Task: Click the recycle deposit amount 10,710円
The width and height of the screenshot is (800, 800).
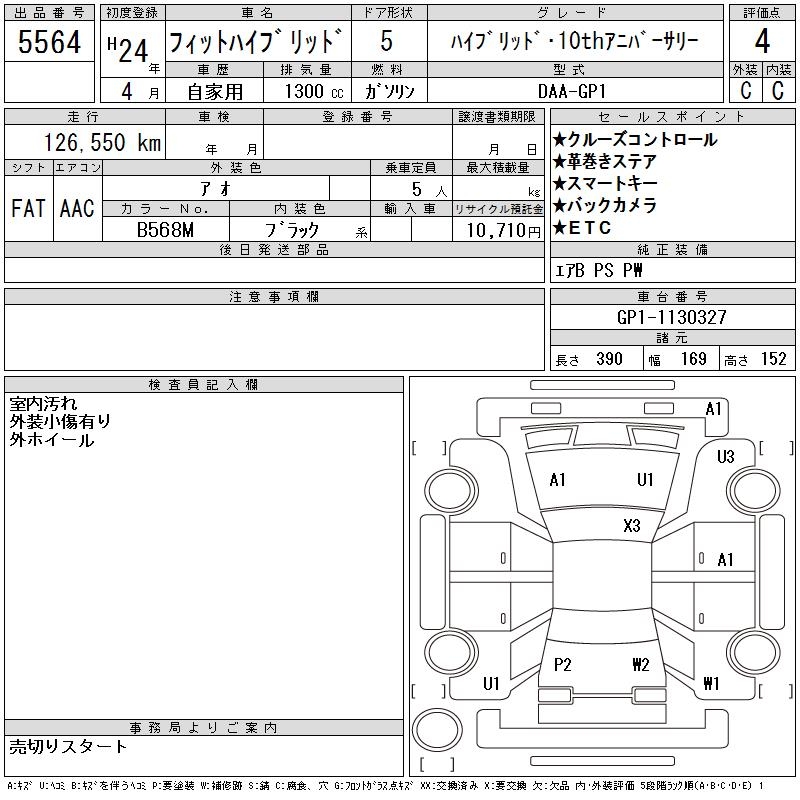Action: (x=498, y=229)
